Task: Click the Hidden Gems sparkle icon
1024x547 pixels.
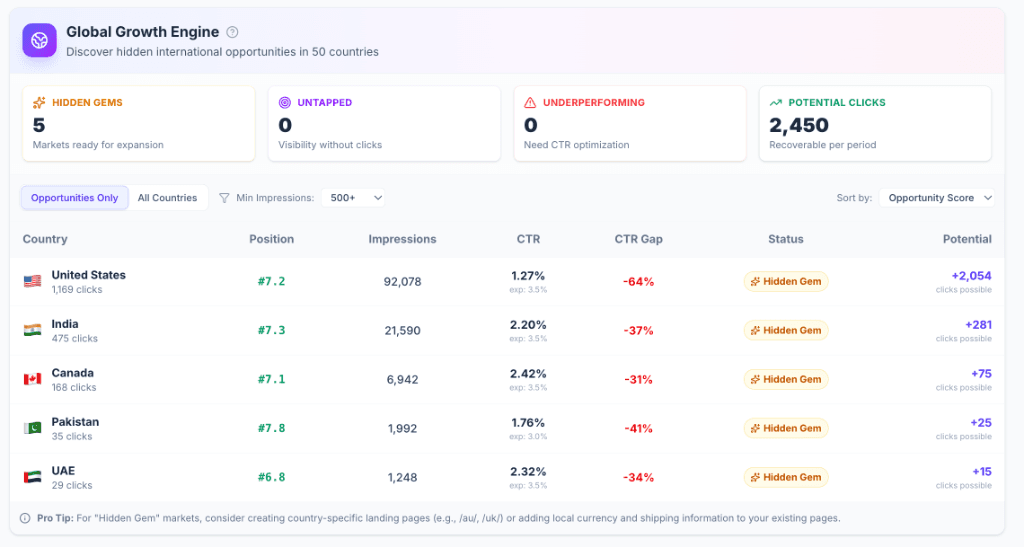Action: (x=39, y=102)
